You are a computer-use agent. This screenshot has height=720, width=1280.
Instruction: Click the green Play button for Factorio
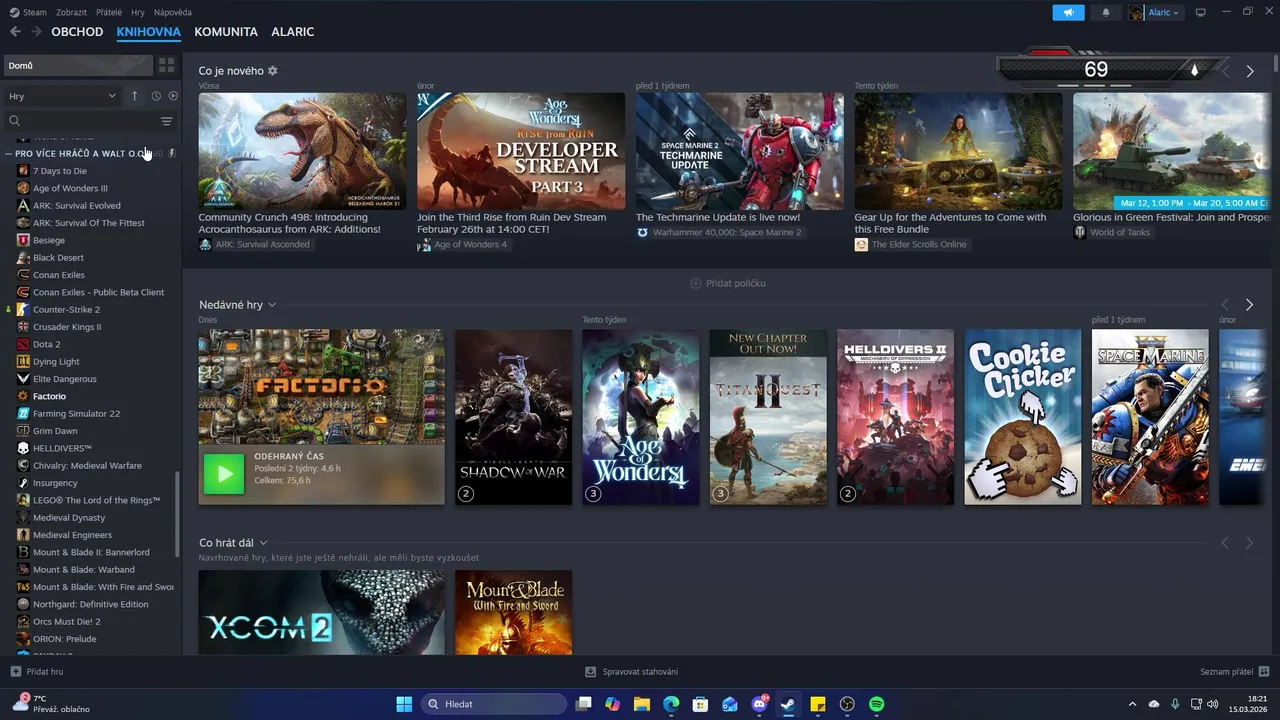223,474
